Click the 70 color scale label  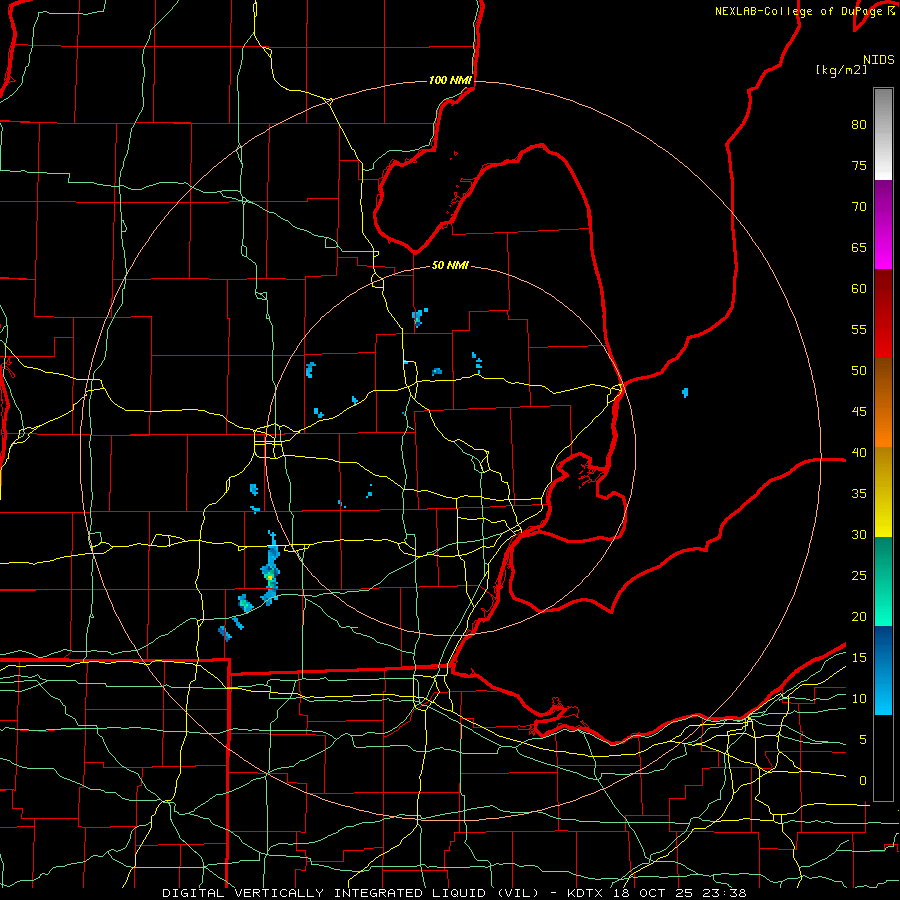[859, 207]
